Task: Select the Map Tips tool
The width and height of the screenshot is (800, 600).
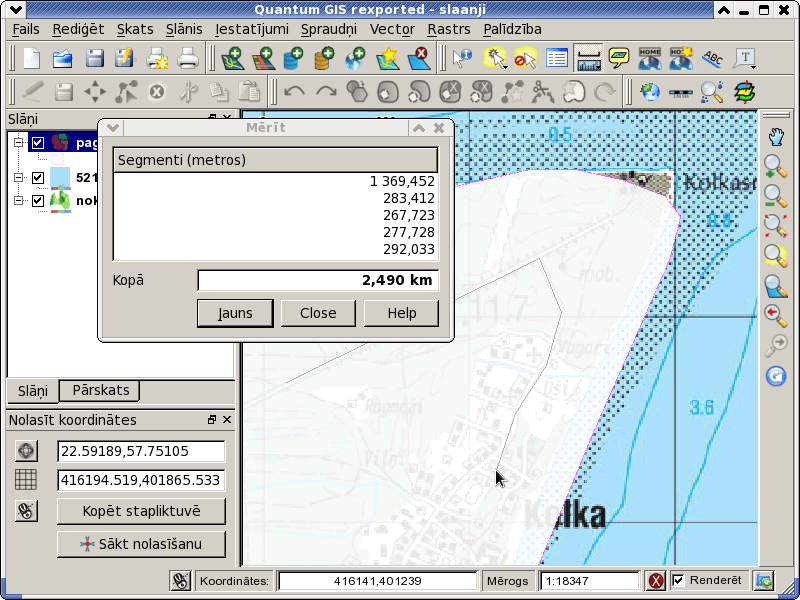Action: 619,58
